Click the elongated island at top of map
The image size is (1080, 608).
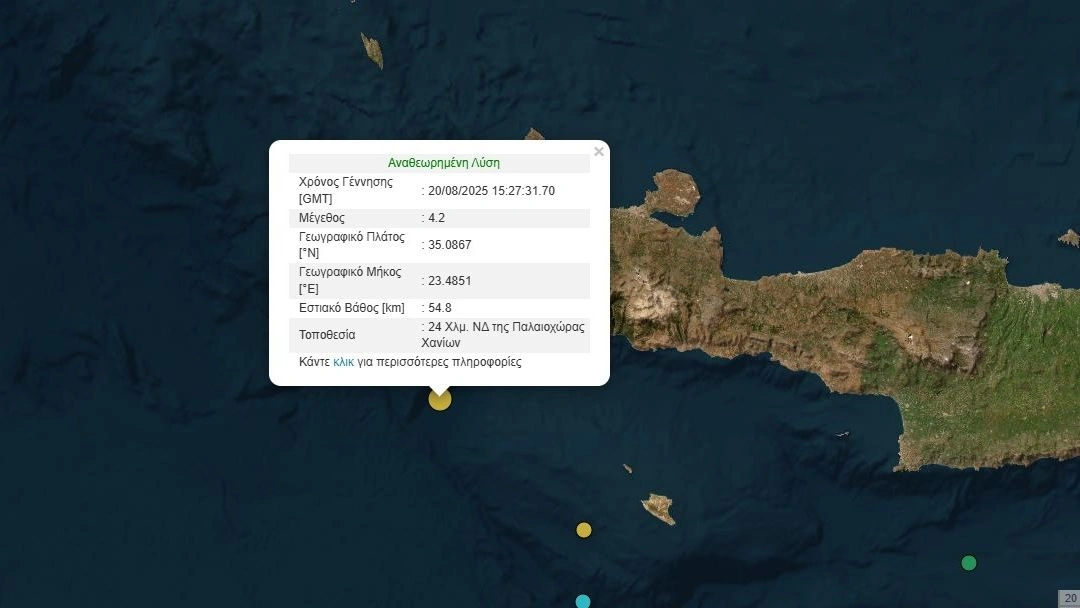[372, 50]
